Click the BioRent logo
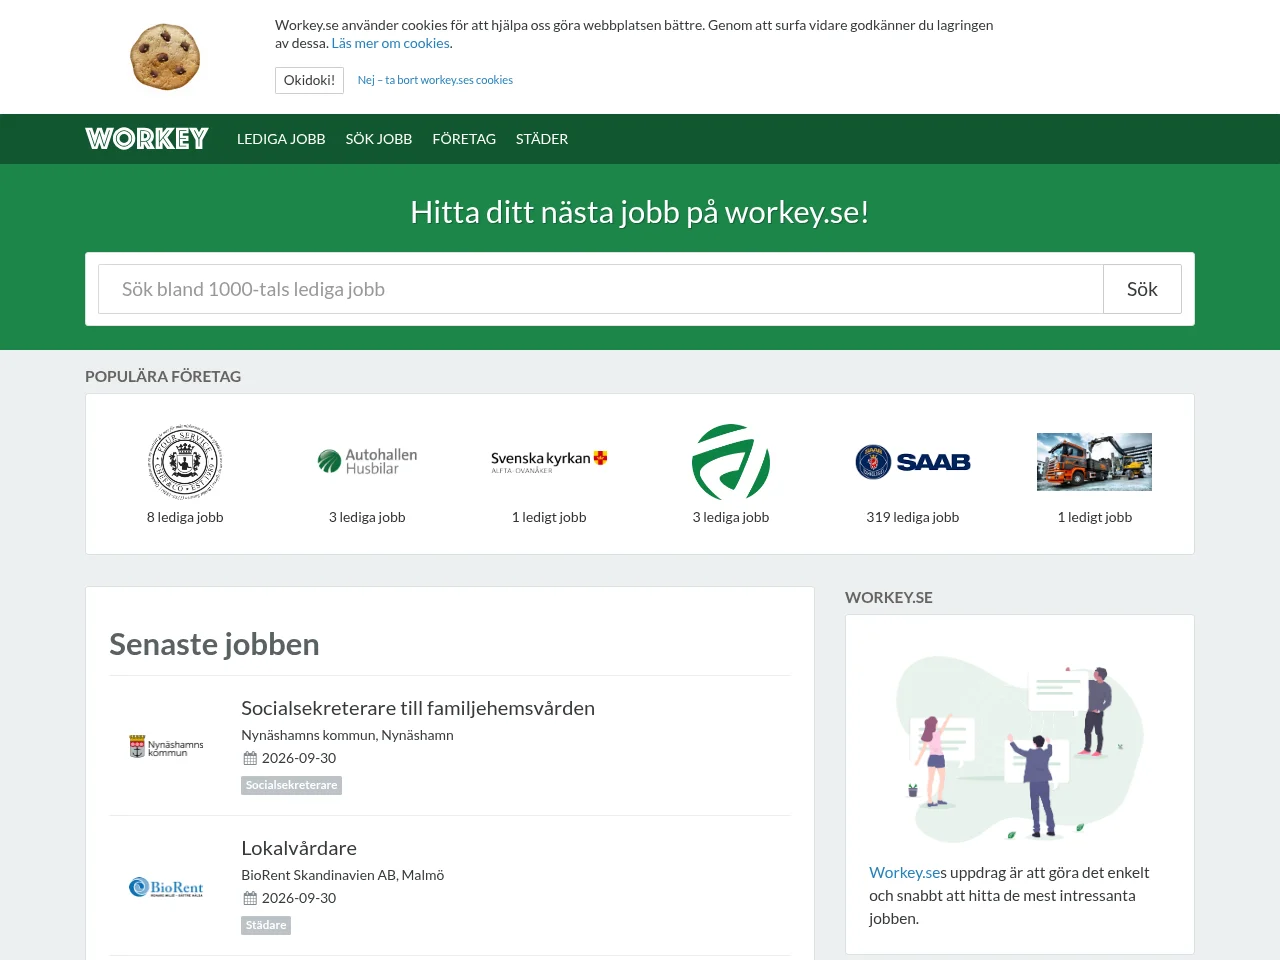 pyautogui.click(x=166, y=887)
